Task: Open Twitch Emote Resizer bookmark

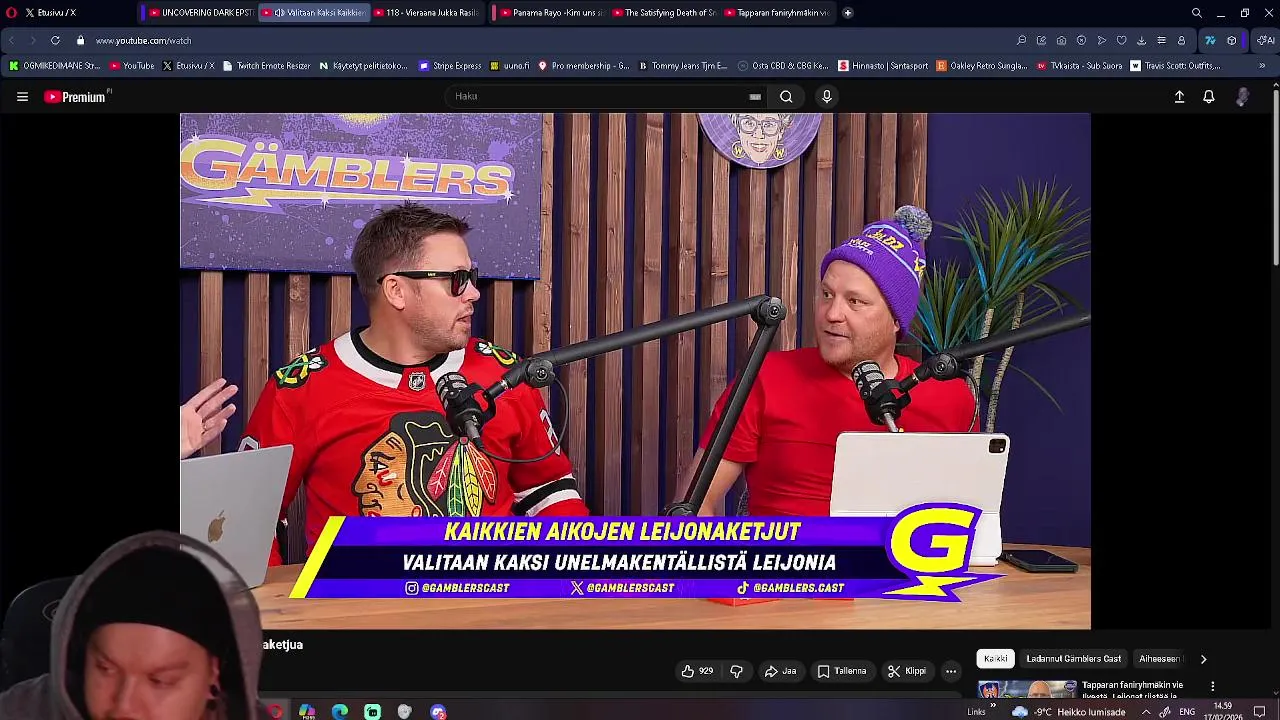Action: point(267,66)
